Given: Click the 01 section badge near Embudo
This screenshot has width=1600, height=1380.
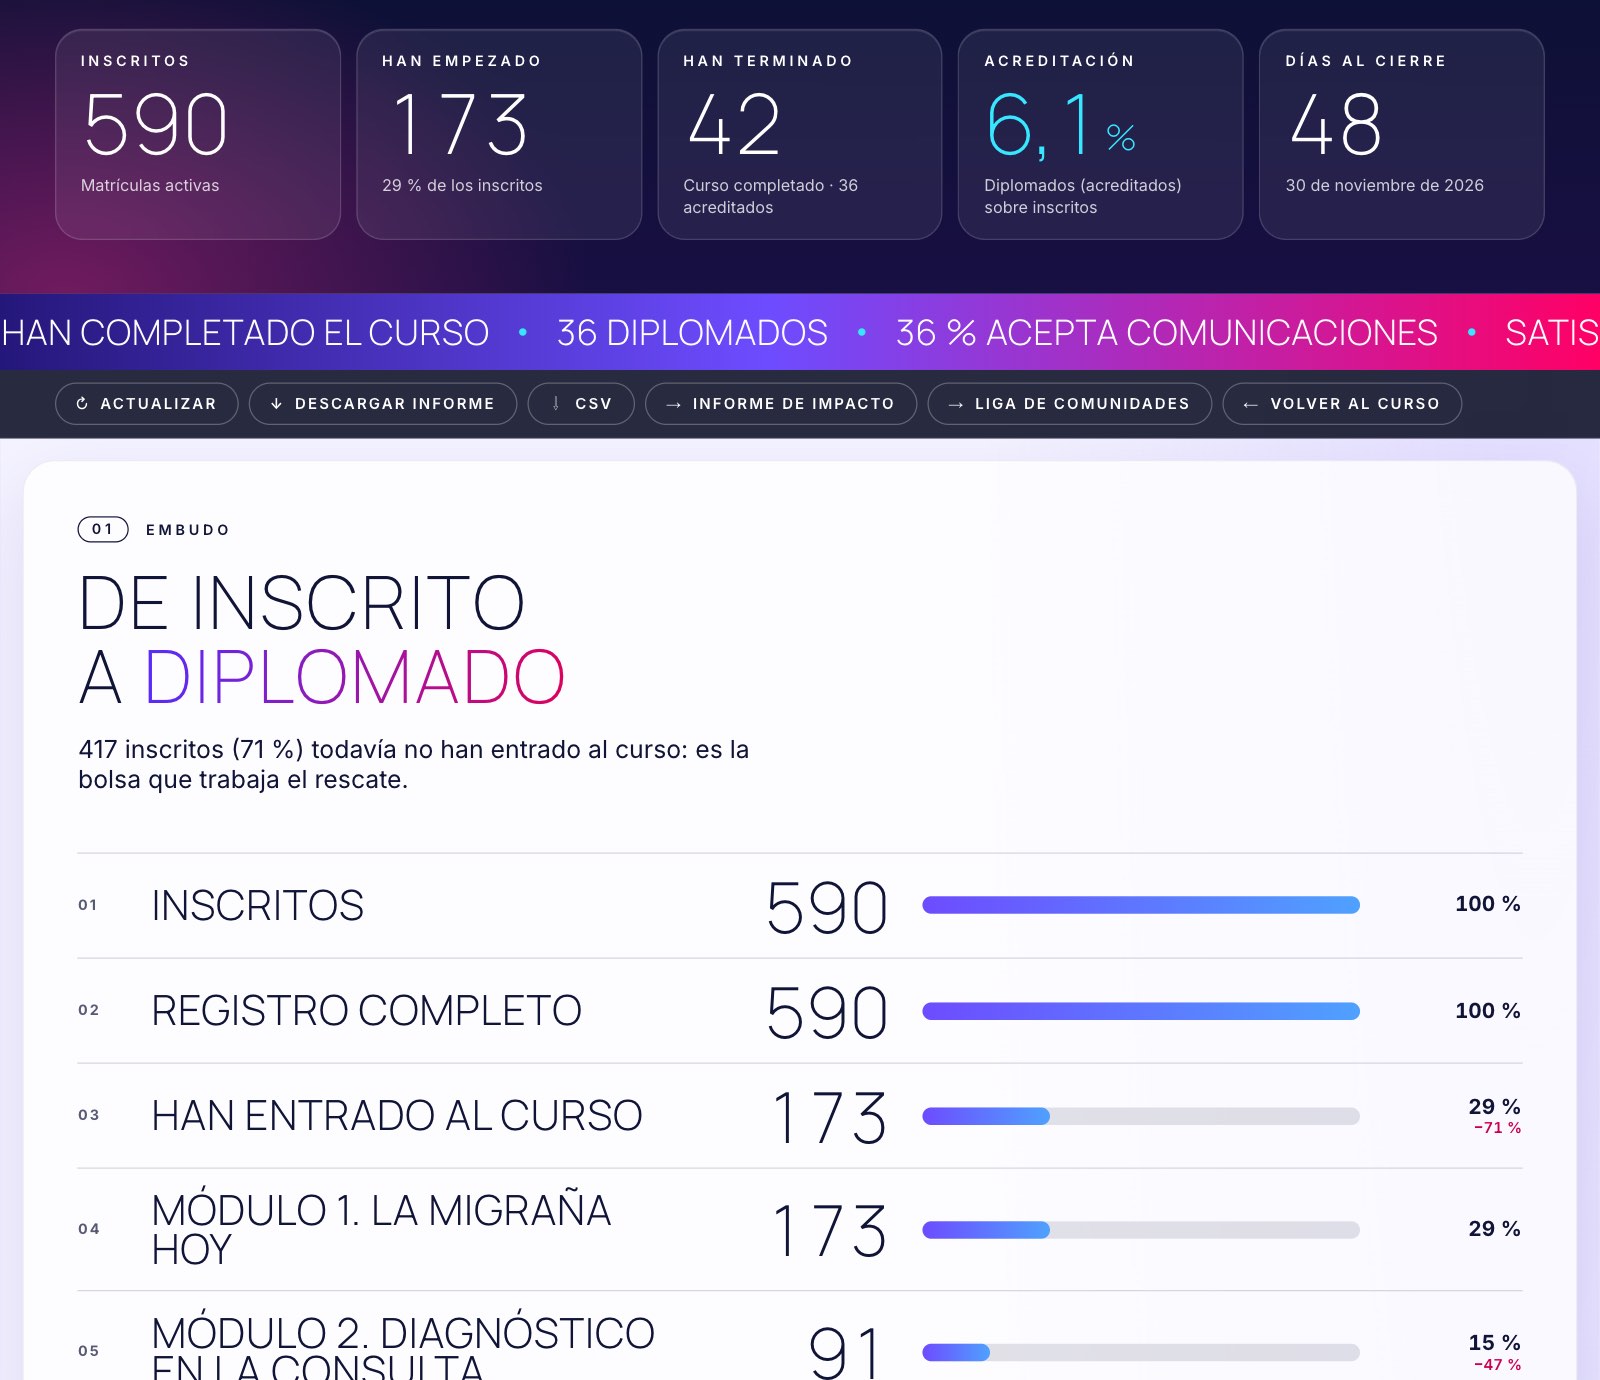Looking at the screenshot, I should 103,529.
